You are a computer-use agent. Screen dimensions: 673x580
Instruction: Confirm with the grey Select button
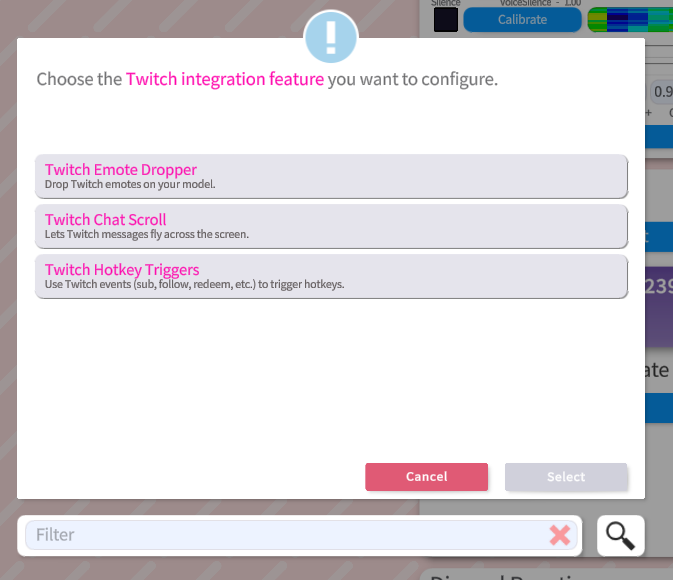click(x=566, y=477)
